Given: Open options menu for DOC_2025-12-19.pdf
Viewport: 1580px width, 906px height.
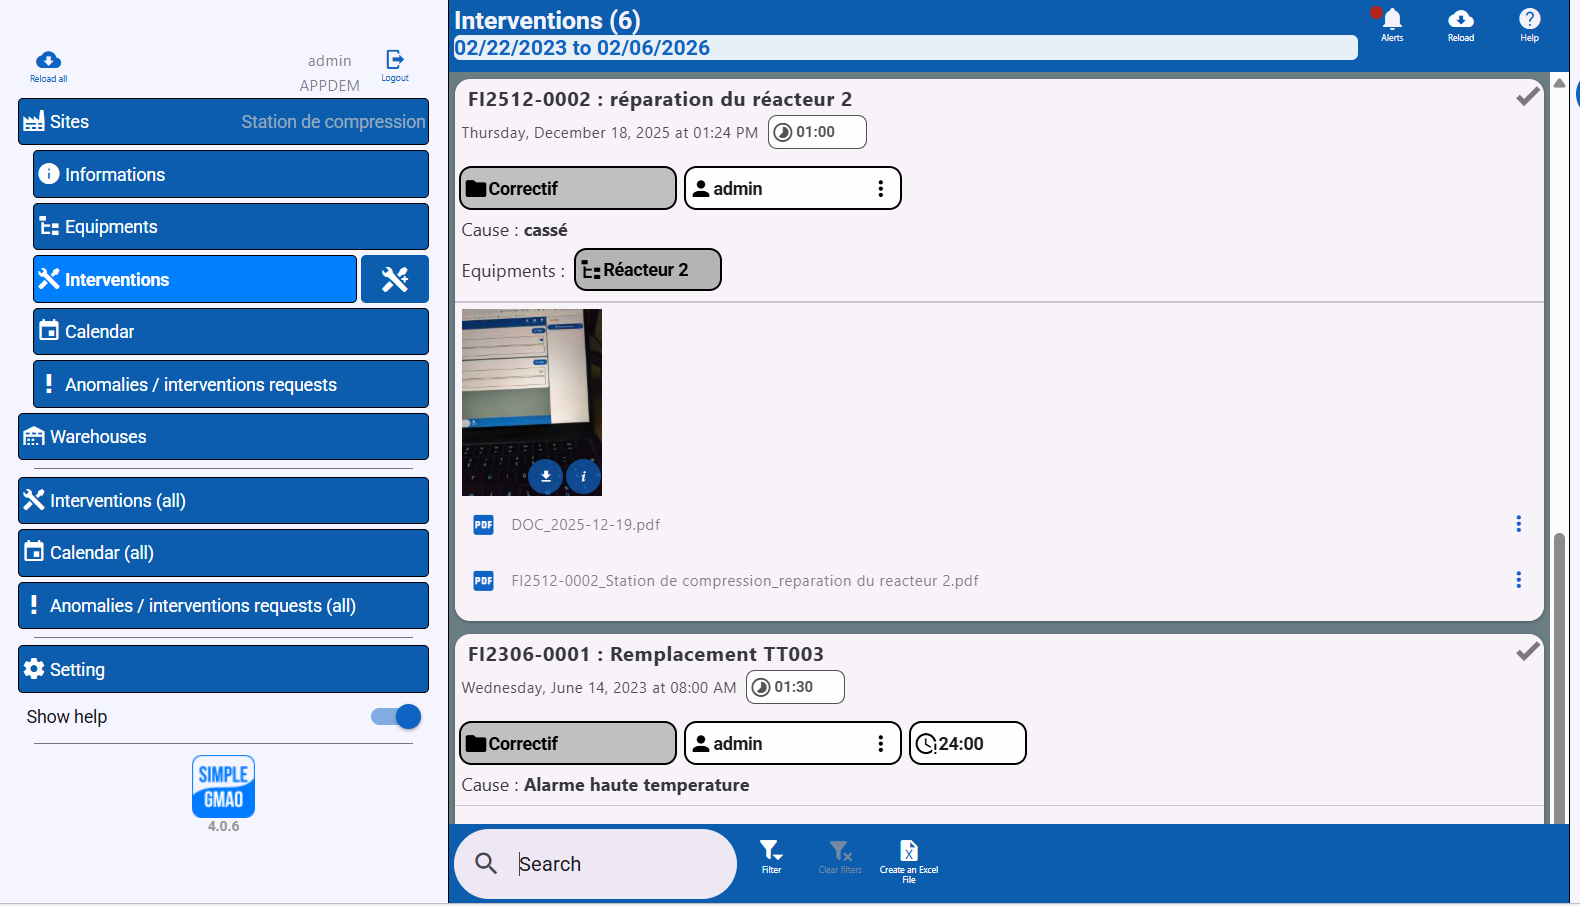Looking at the screenshot, I should tap(1518, 524).
